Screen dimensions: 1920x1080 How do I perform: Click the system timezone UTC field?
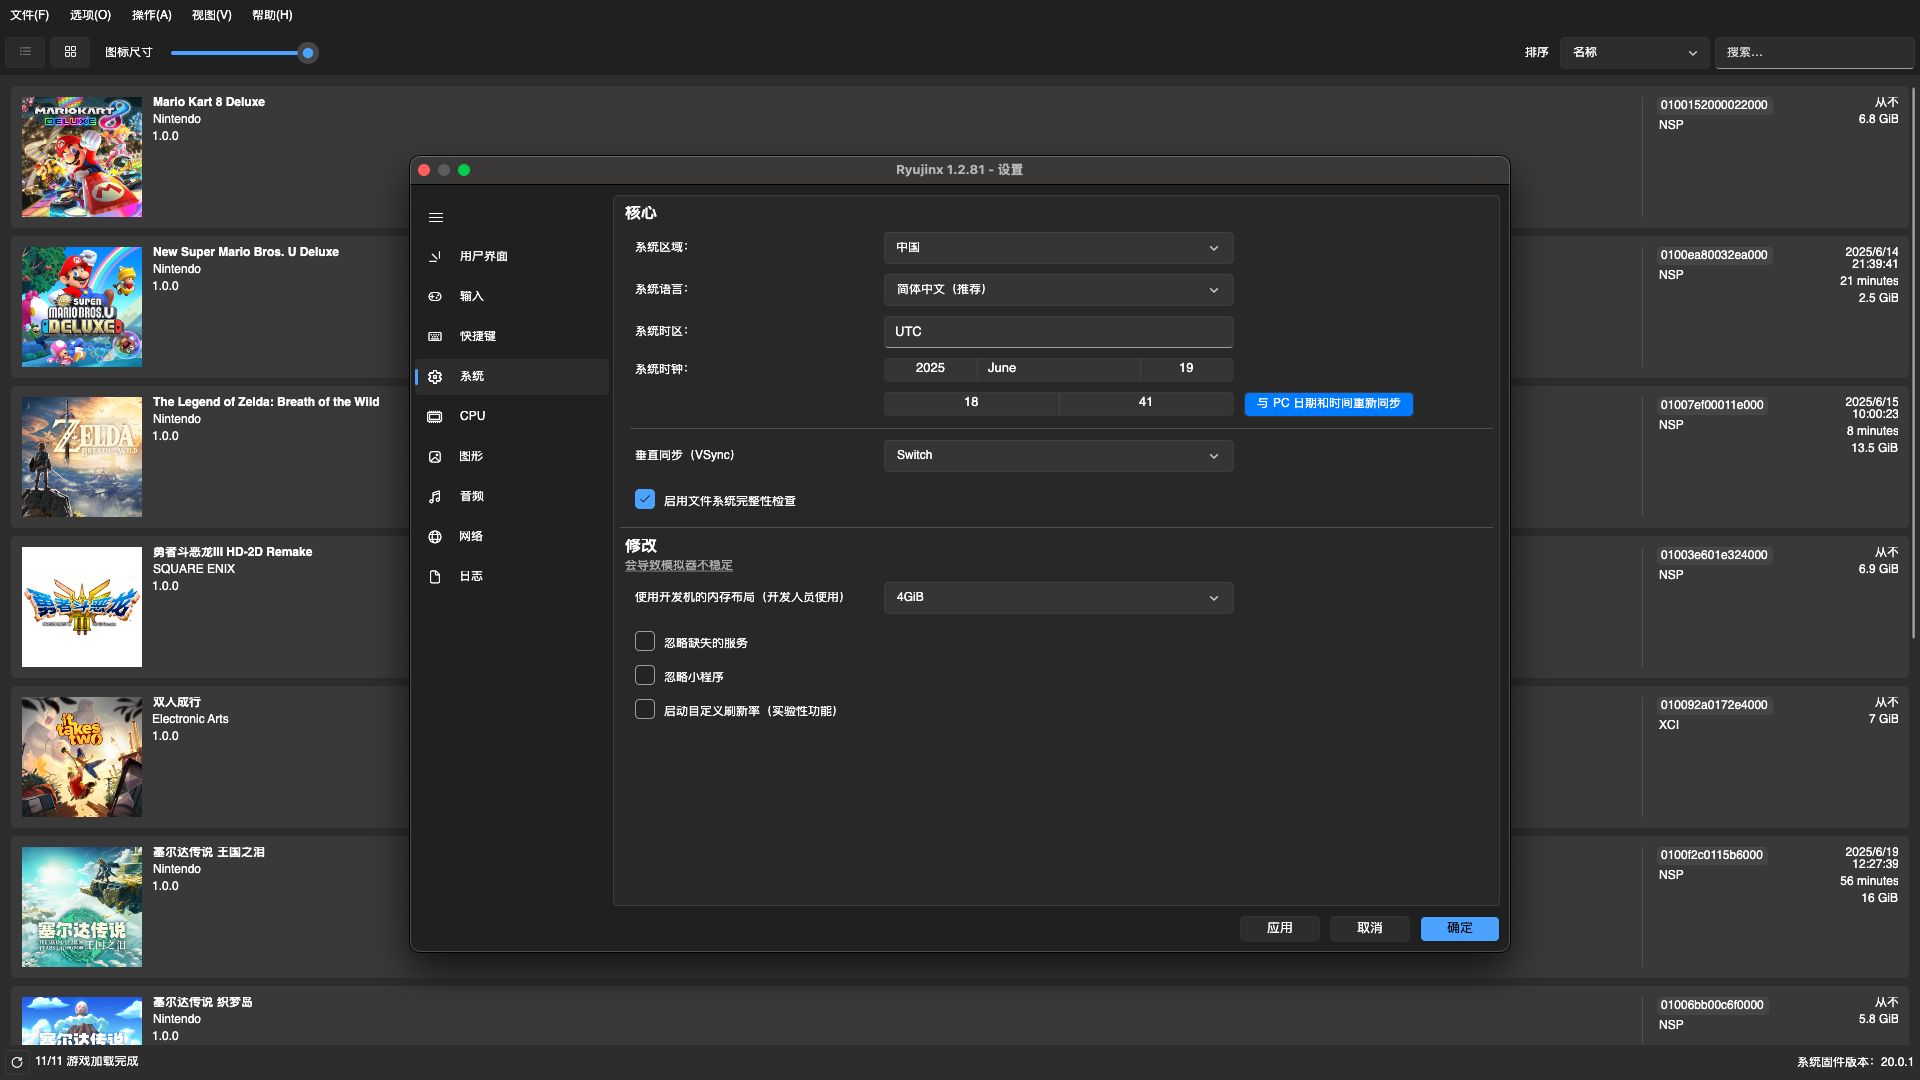pyautogui.click(x=1058, y=332)
